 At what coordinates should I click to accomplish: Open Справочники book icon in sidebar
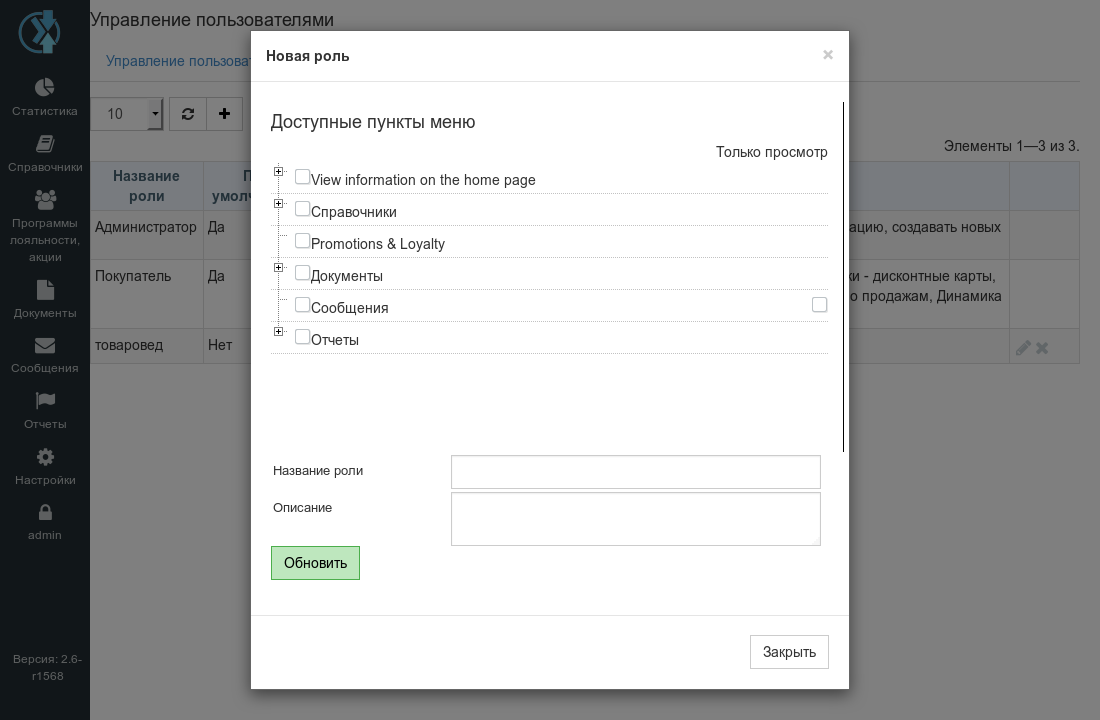45,144
